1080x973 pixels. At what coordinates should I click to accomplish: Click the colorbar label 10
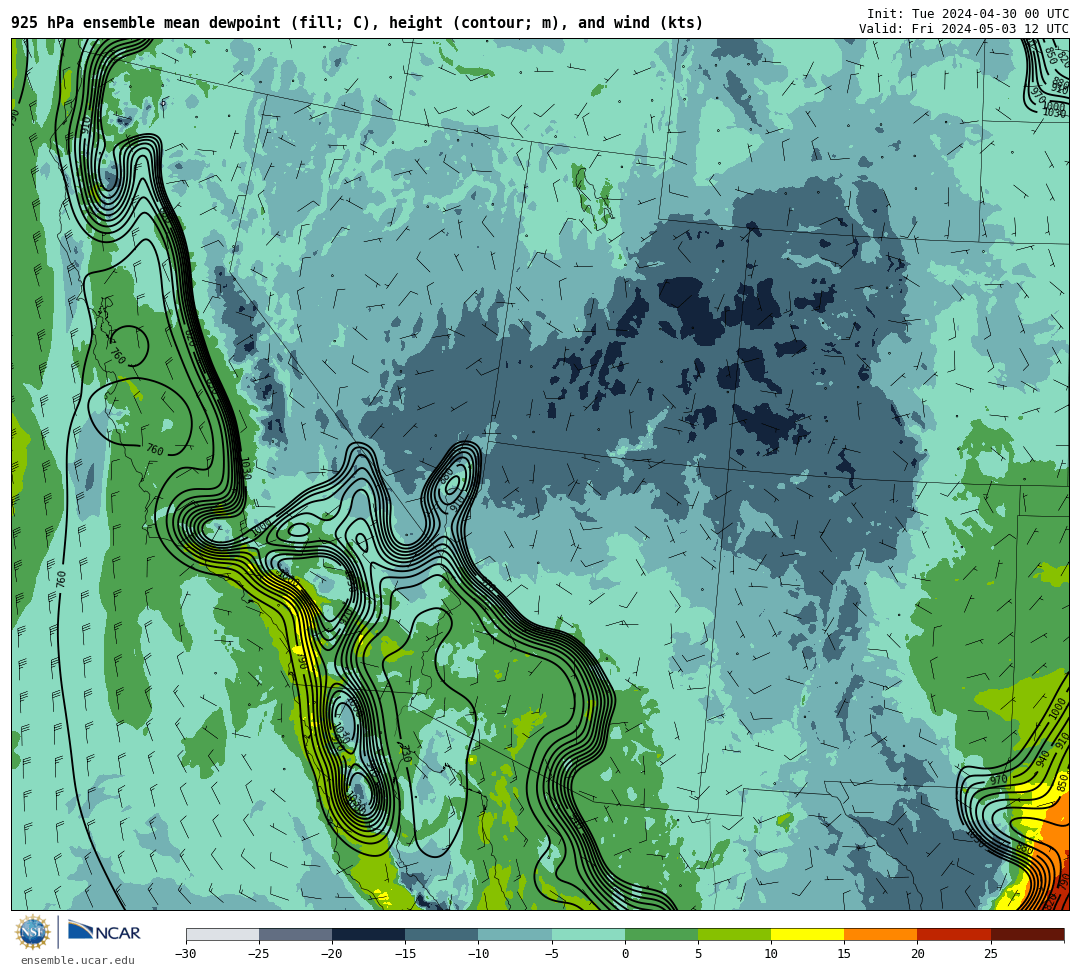pos(771,954)
